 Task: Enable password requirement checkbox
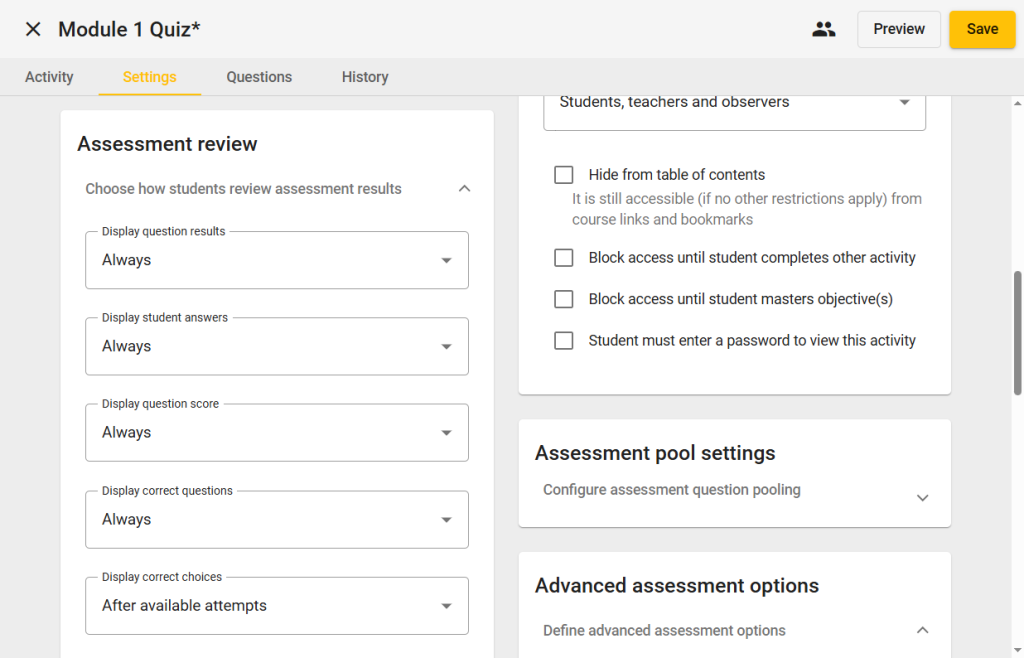[564, 341]
